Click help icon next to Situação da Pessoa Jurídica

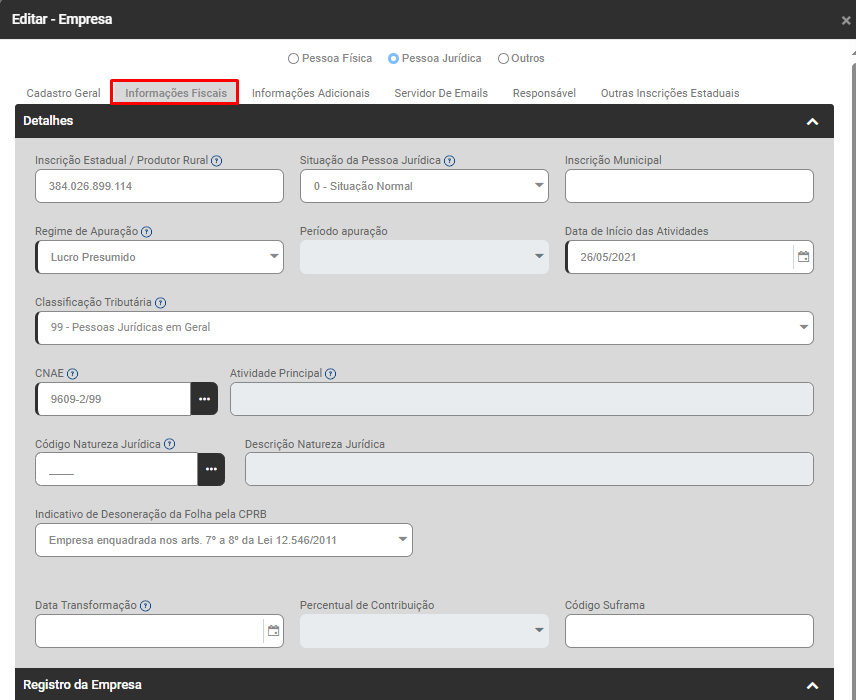click(x=450, y=161)
